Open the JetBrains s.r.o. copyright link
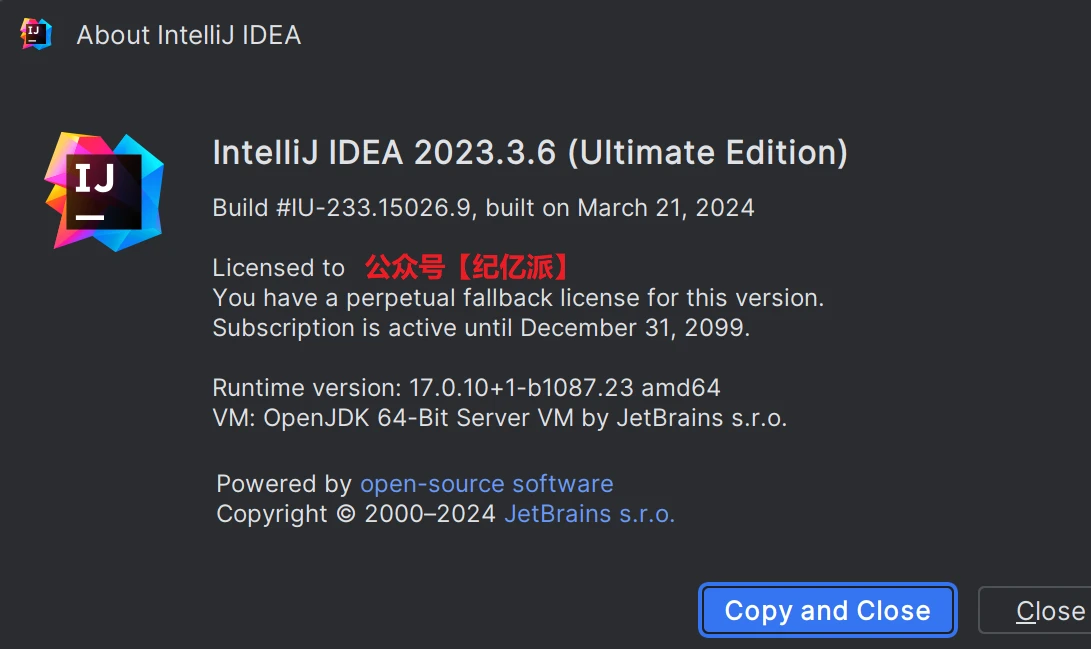 coord(589,514)
